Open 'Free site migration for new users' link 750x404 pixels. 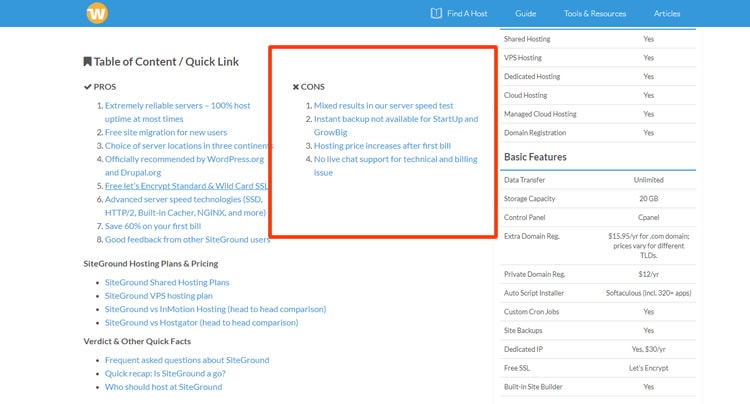(x=166, y=132)
